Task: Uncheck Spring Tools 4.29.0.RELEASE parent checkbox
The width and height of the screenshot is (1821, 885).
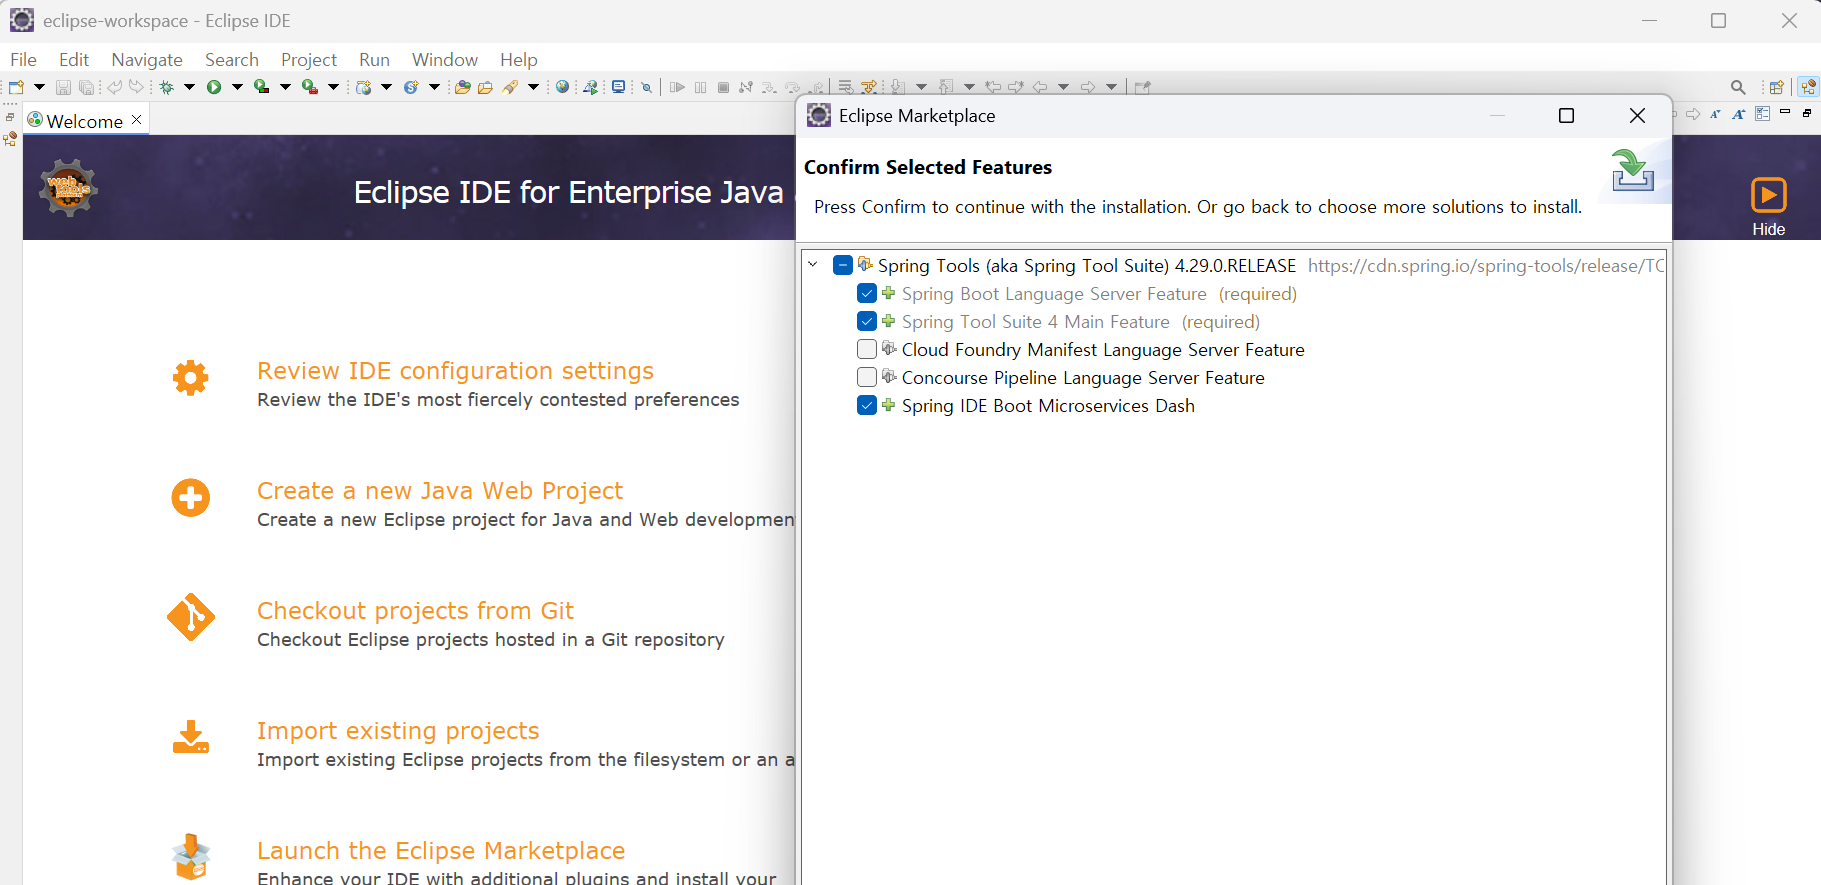Action: tap(843, 265)
